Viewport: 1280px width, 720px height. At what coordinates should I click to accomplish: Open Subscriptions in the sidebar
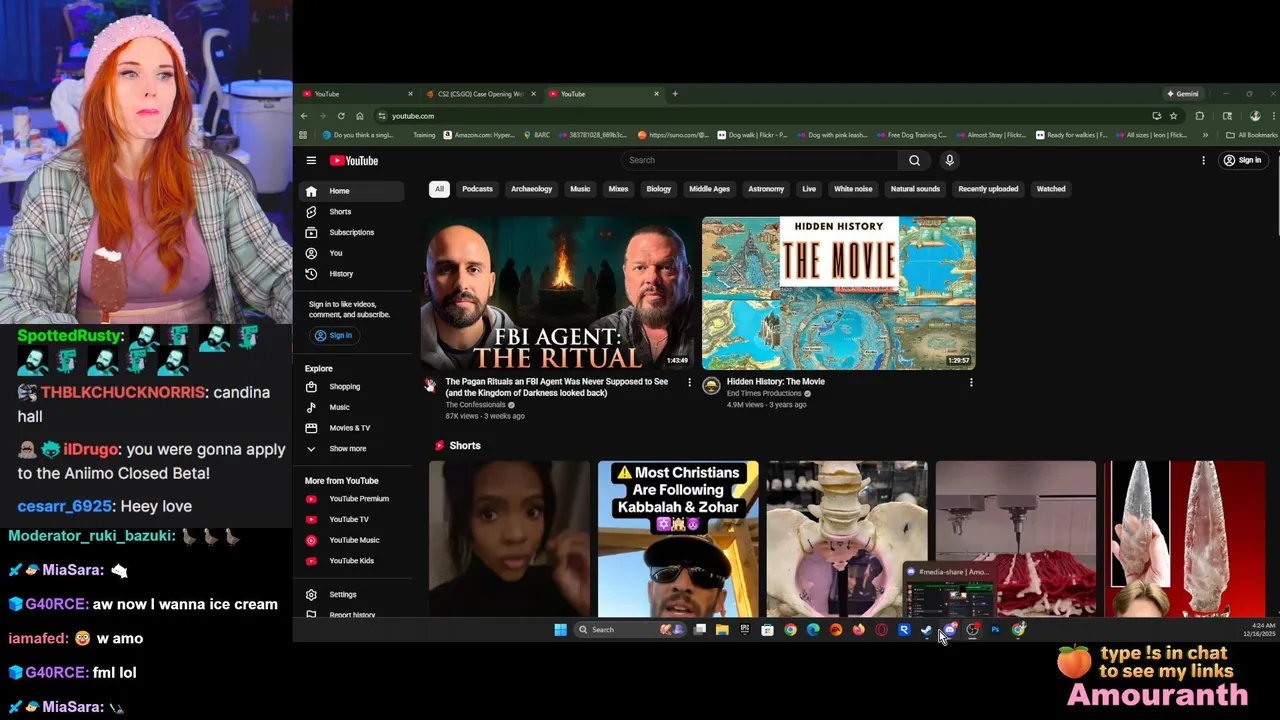coord(350,232)
